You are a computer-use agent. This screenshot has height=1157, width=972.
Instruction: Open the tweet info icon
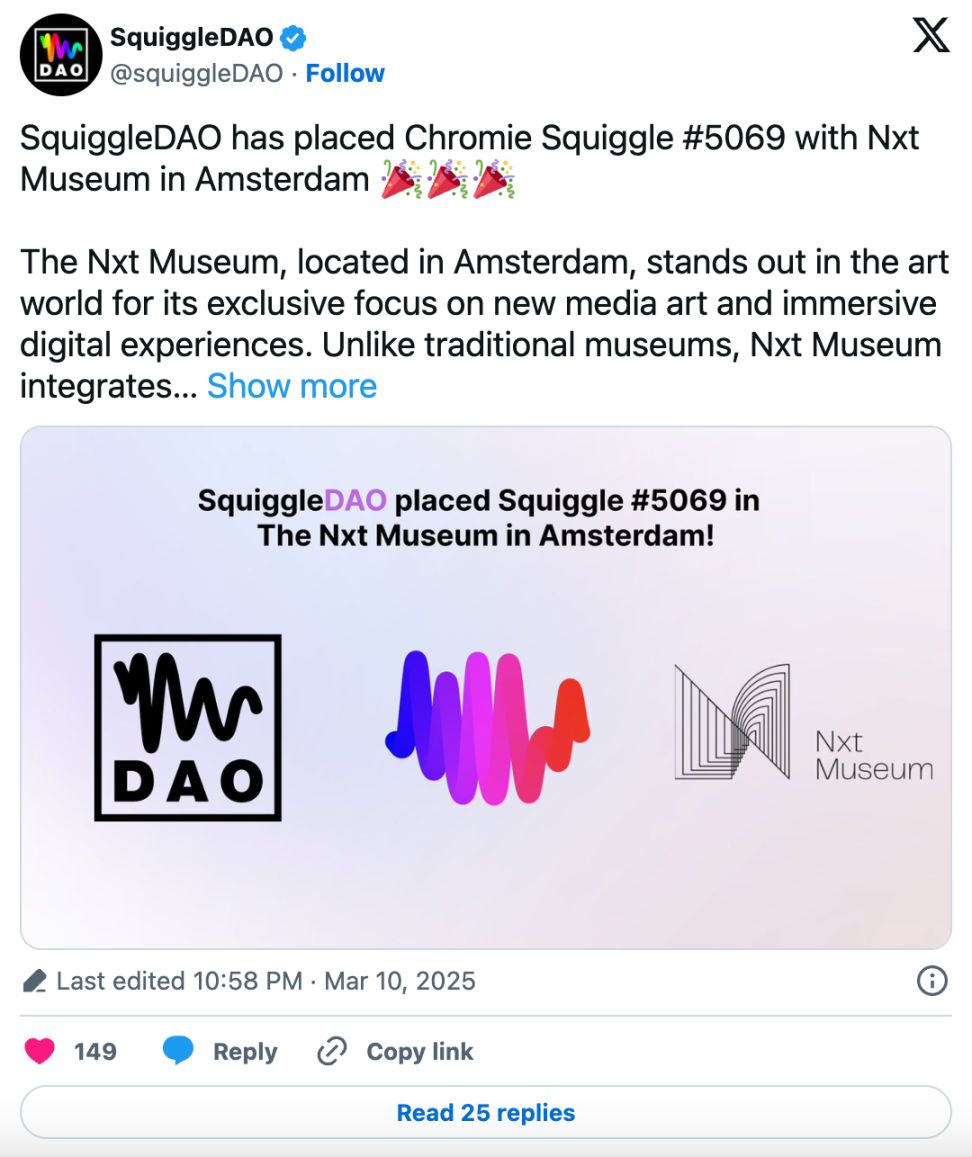tap(931, 981)
